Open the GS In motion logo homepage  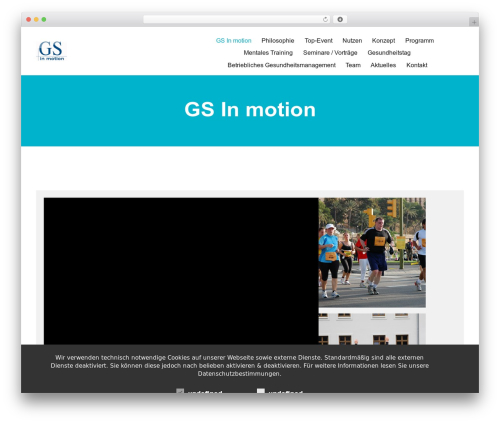(51, 50)
